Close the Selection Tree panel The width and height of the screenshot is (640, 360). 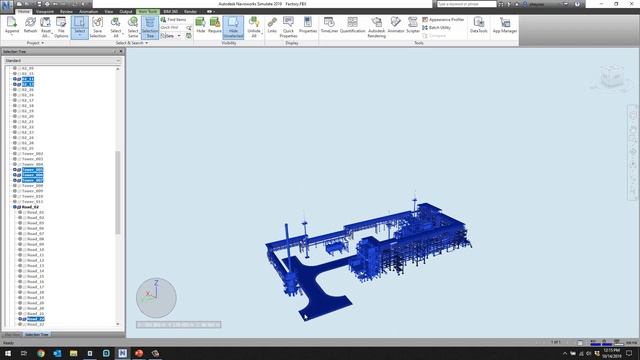point(120,51)
